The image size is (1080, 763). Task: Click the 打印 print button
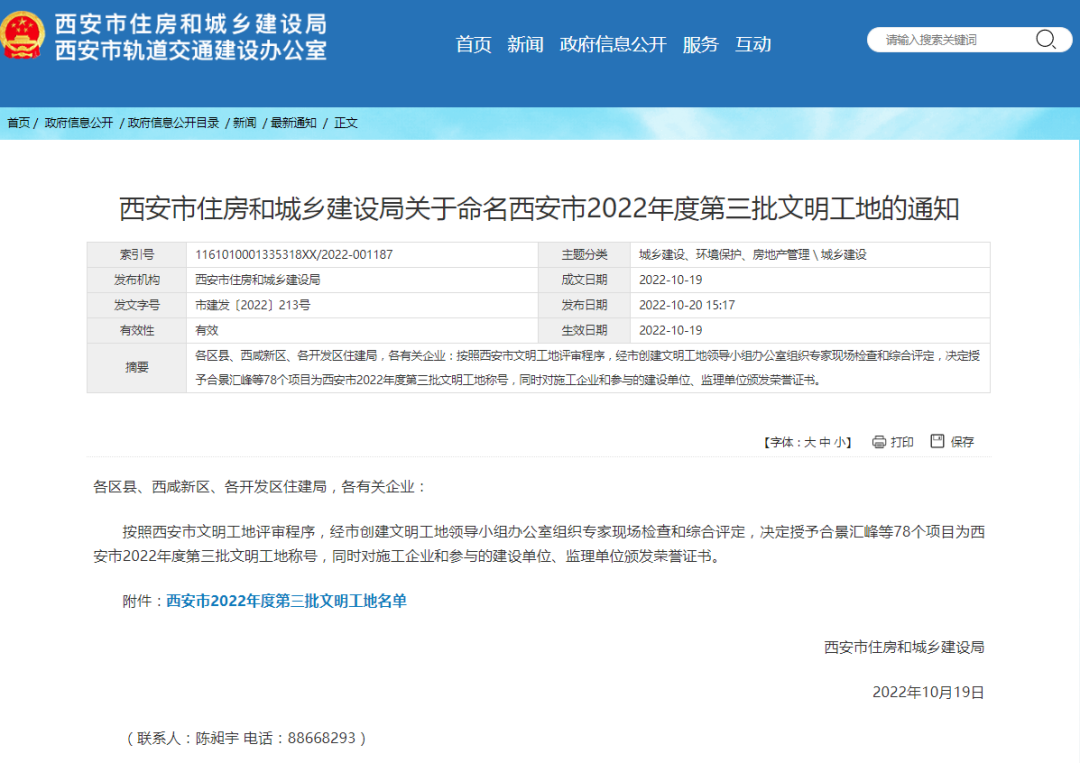click(902, 441)
